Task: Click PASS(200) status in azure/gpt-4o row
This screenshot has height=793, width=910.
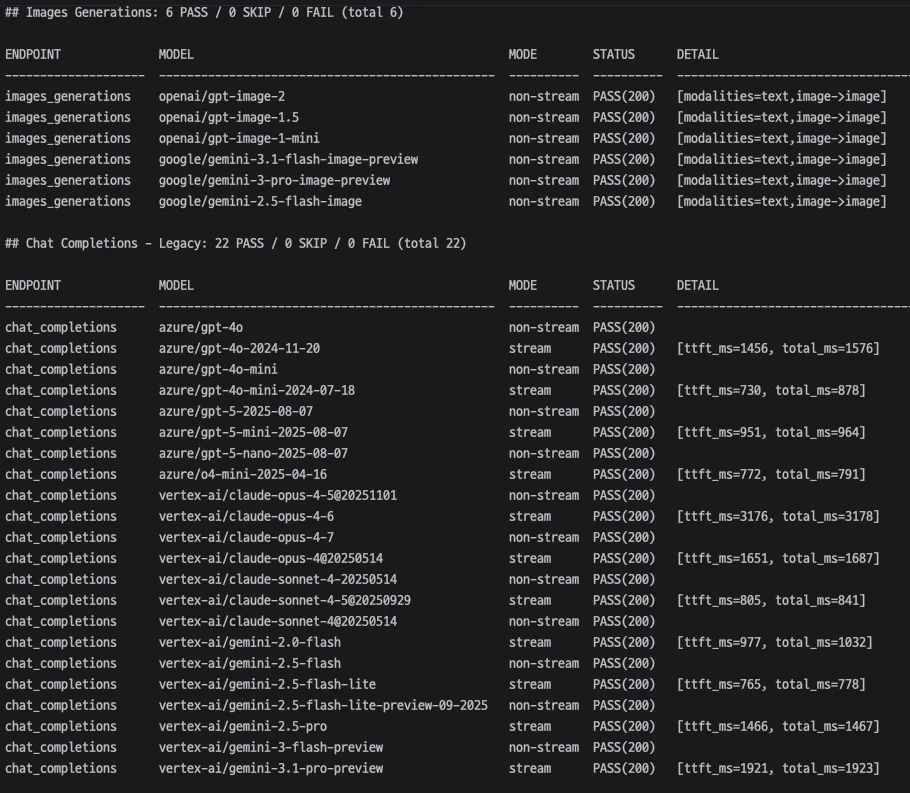Action: (624, 327)
